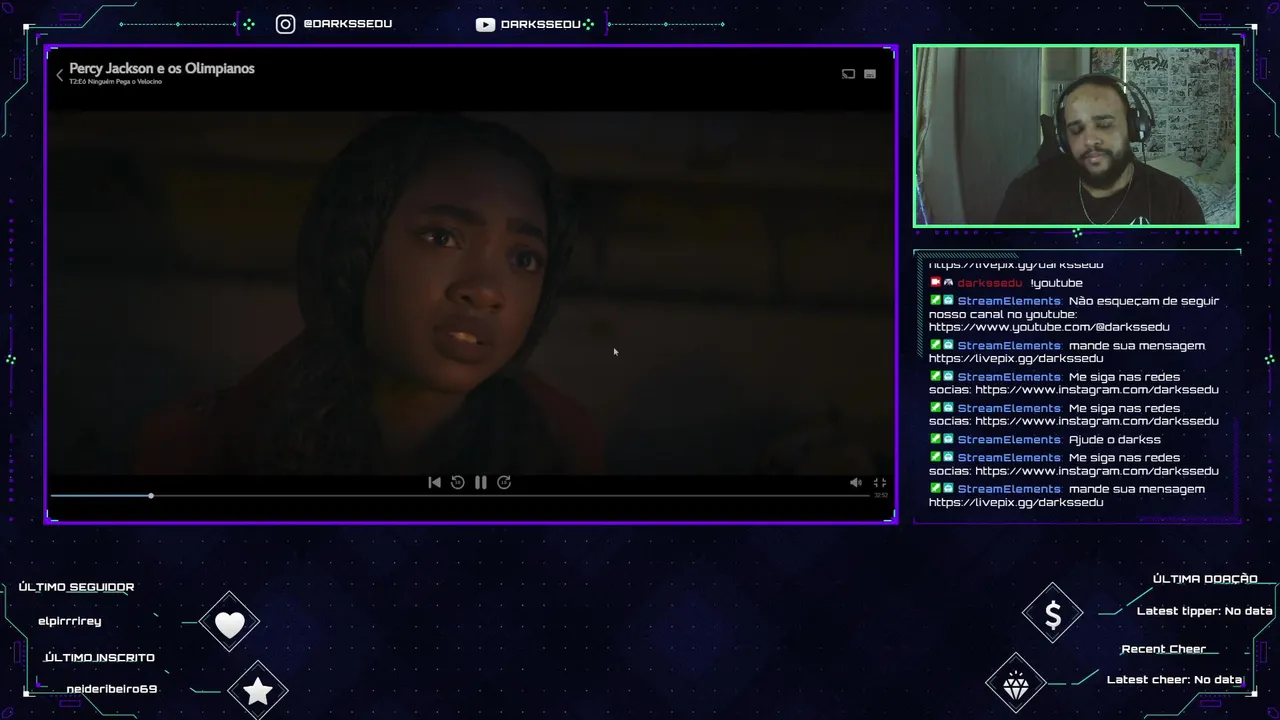
Task: Restart episode with skip-to-start button
Action: (434, 482)
